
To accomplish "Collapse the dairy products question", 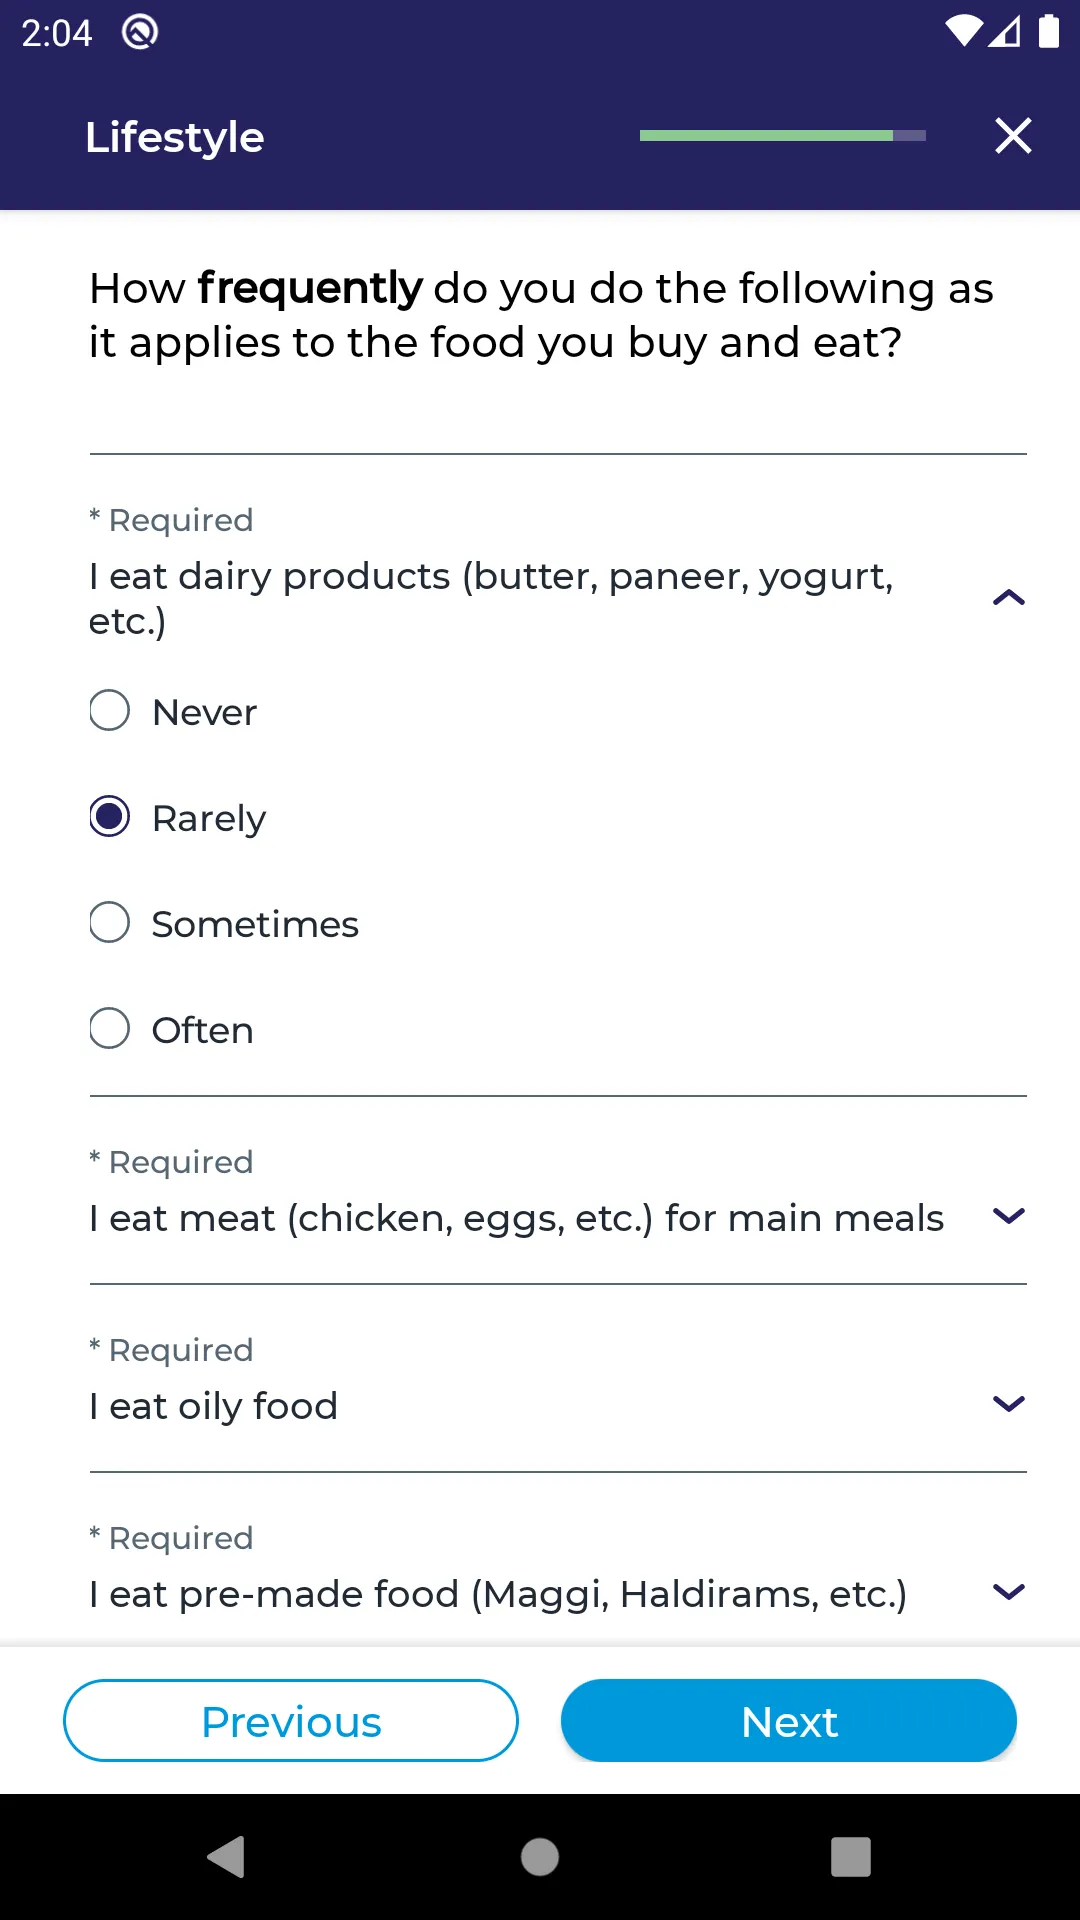I will coord(1009,598).
